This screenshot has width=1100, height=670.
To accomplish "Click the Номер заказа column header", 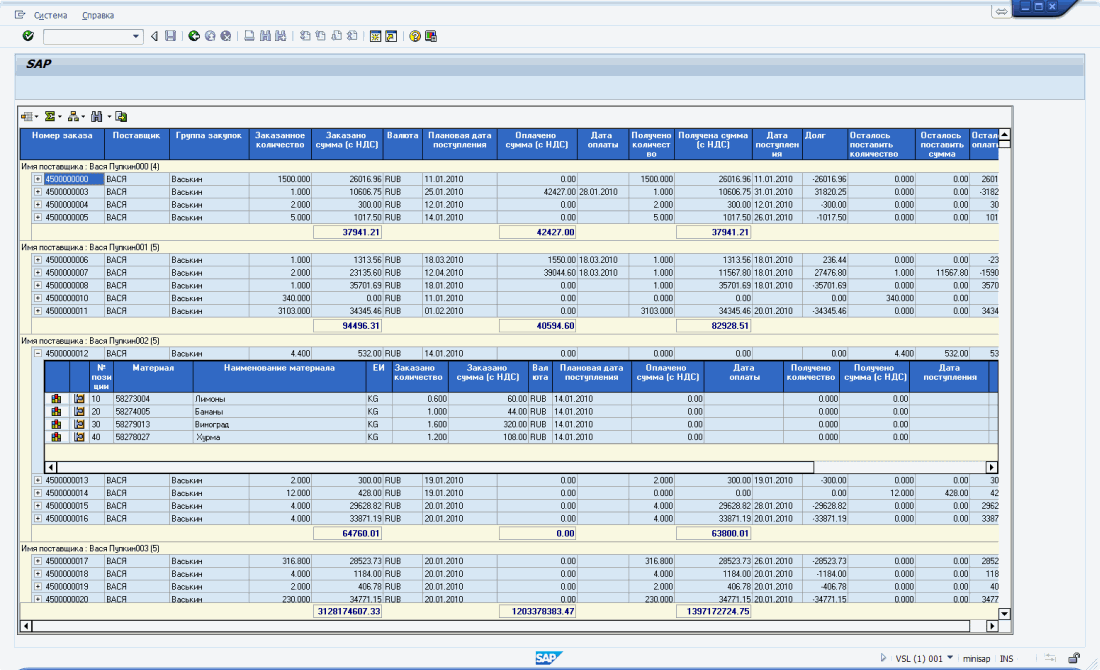I will pyautogui.click(x=62, y=144).
